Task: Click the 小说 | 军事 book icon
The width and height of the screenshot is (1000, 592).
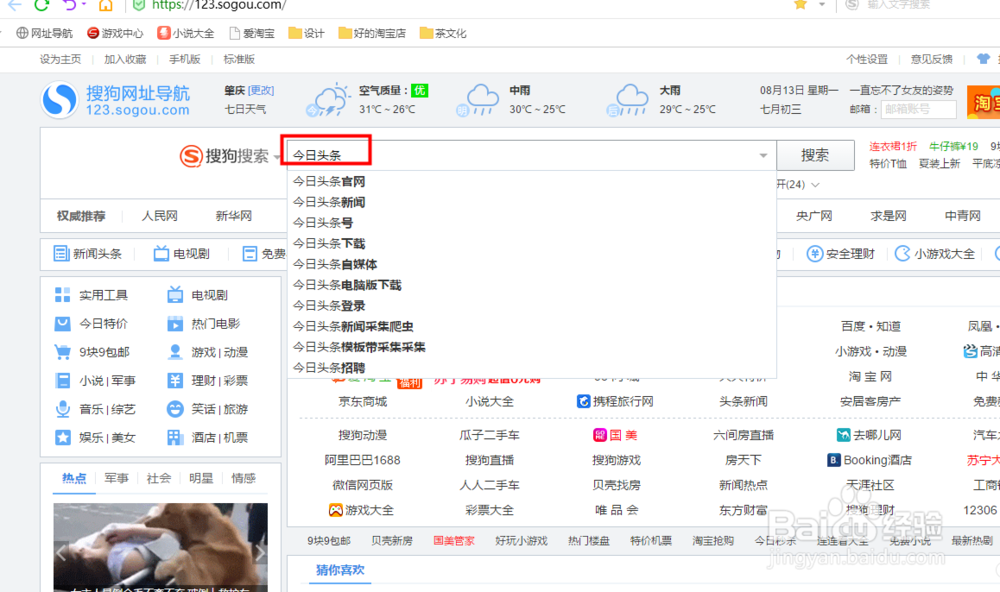Action: (62, 381)
